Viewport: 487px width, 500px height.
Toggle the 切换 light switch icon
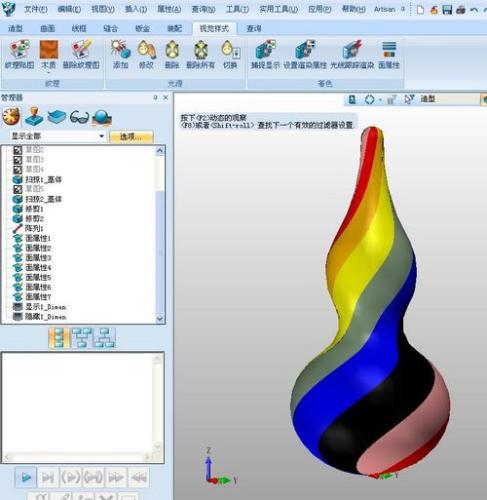click(230, 50)
